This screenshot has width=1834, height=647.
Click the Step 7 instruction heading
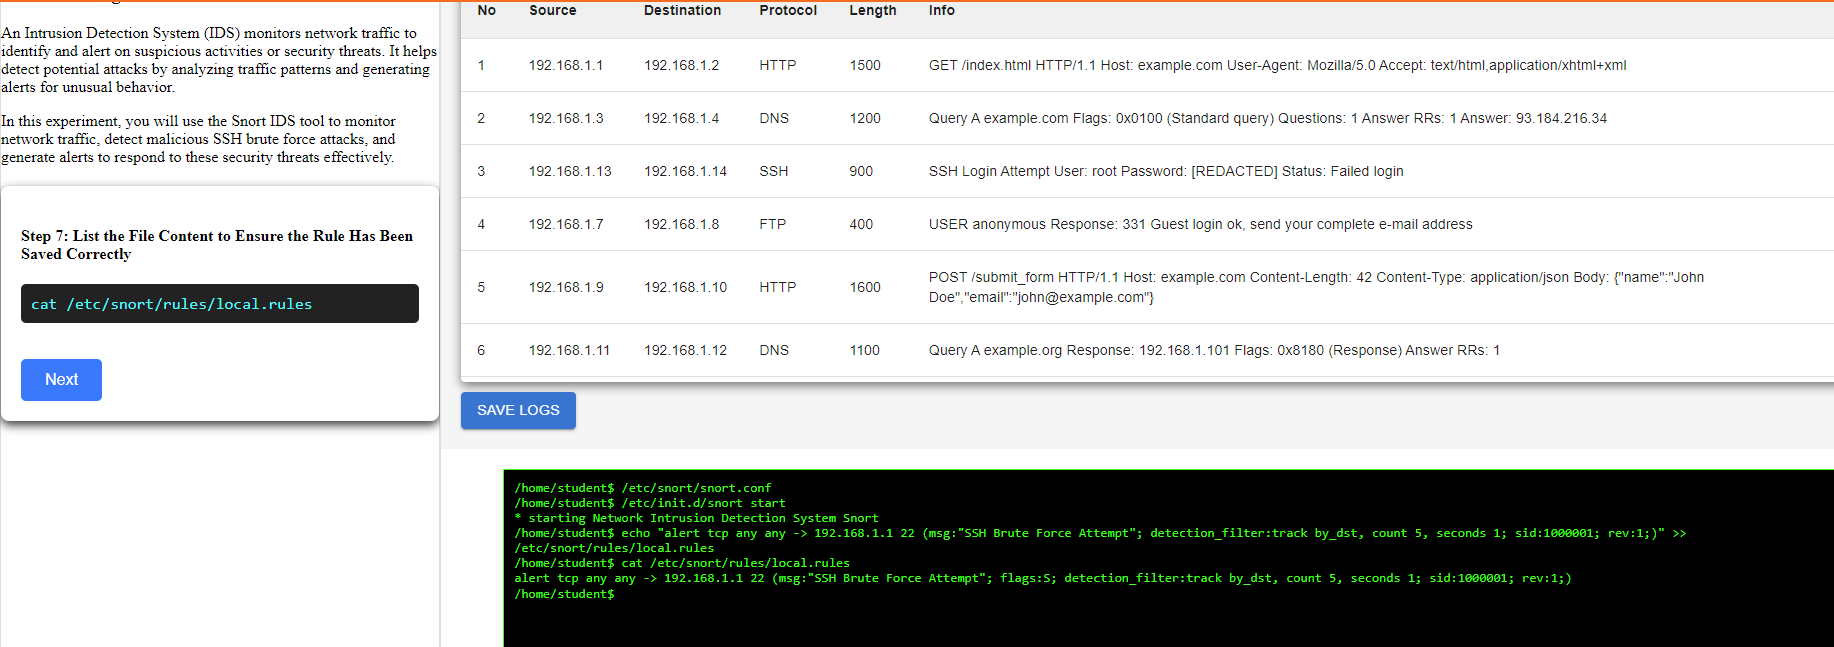(x=217, y=245)
